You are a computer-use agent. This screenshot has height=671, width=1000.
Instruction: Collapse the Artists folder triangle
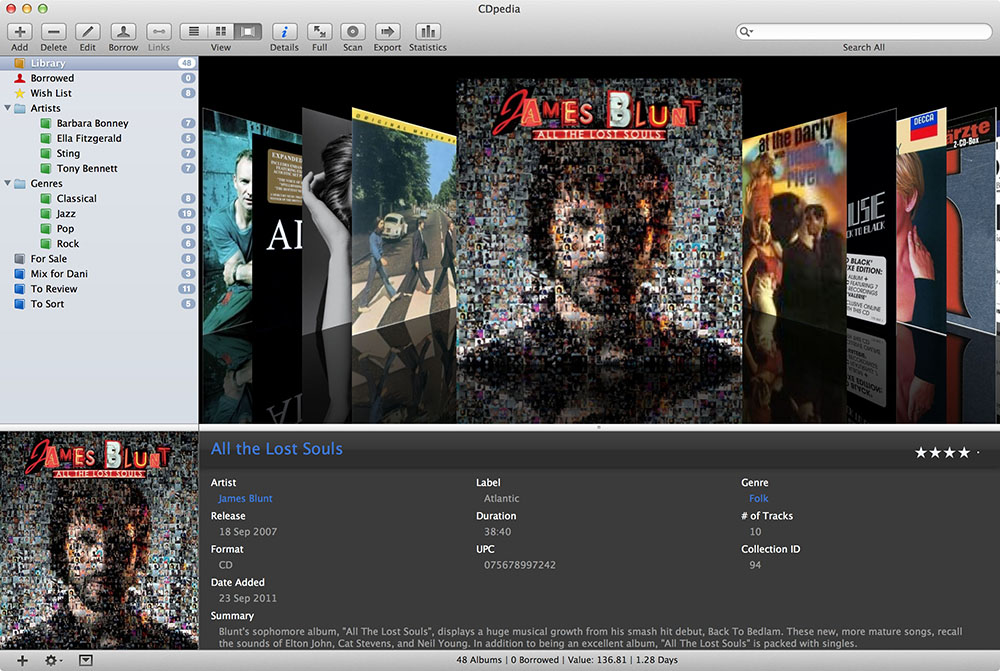click(x=8, y=108)
